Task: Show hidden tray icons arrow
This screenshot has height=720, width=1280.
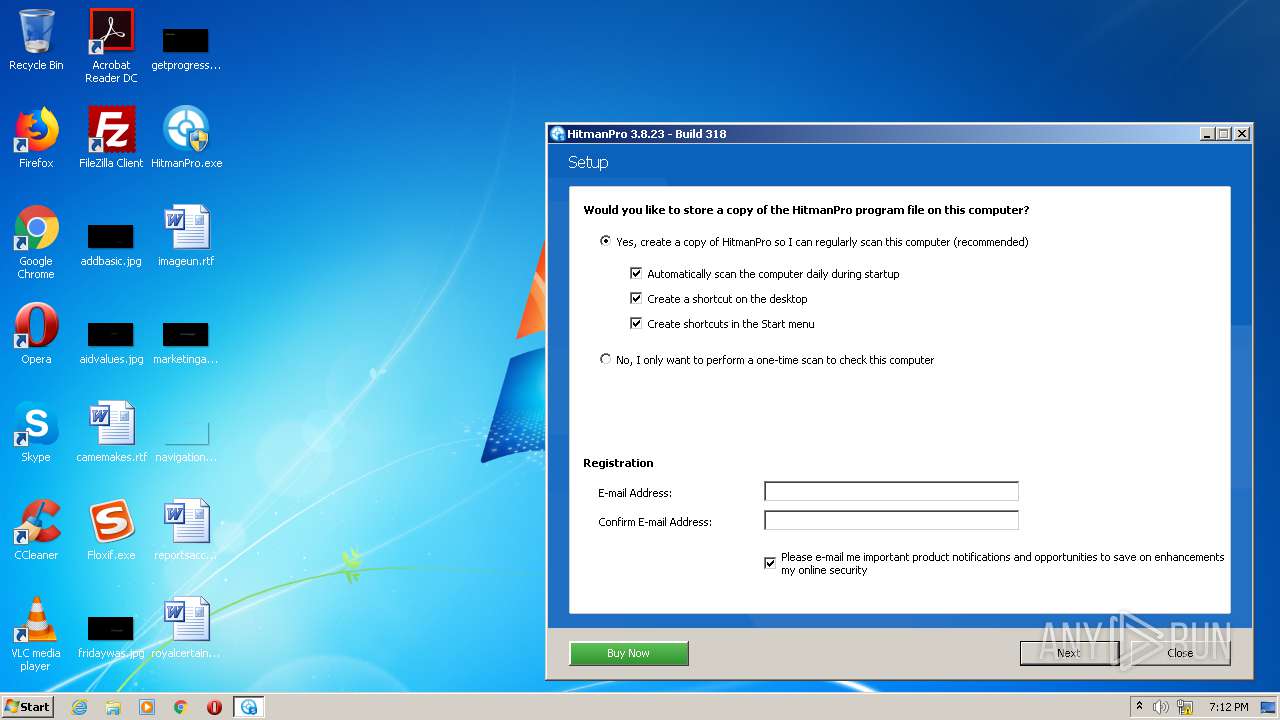Action: click(x=1139, y=707)
